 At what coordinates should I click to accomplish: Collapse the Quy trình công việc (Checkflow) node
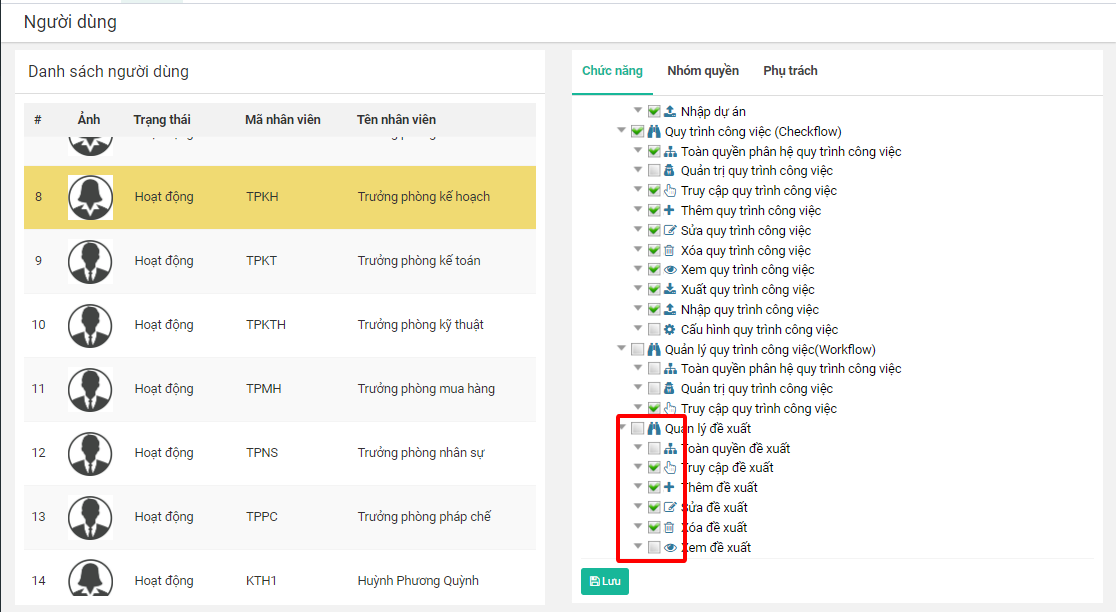point(622,132)
